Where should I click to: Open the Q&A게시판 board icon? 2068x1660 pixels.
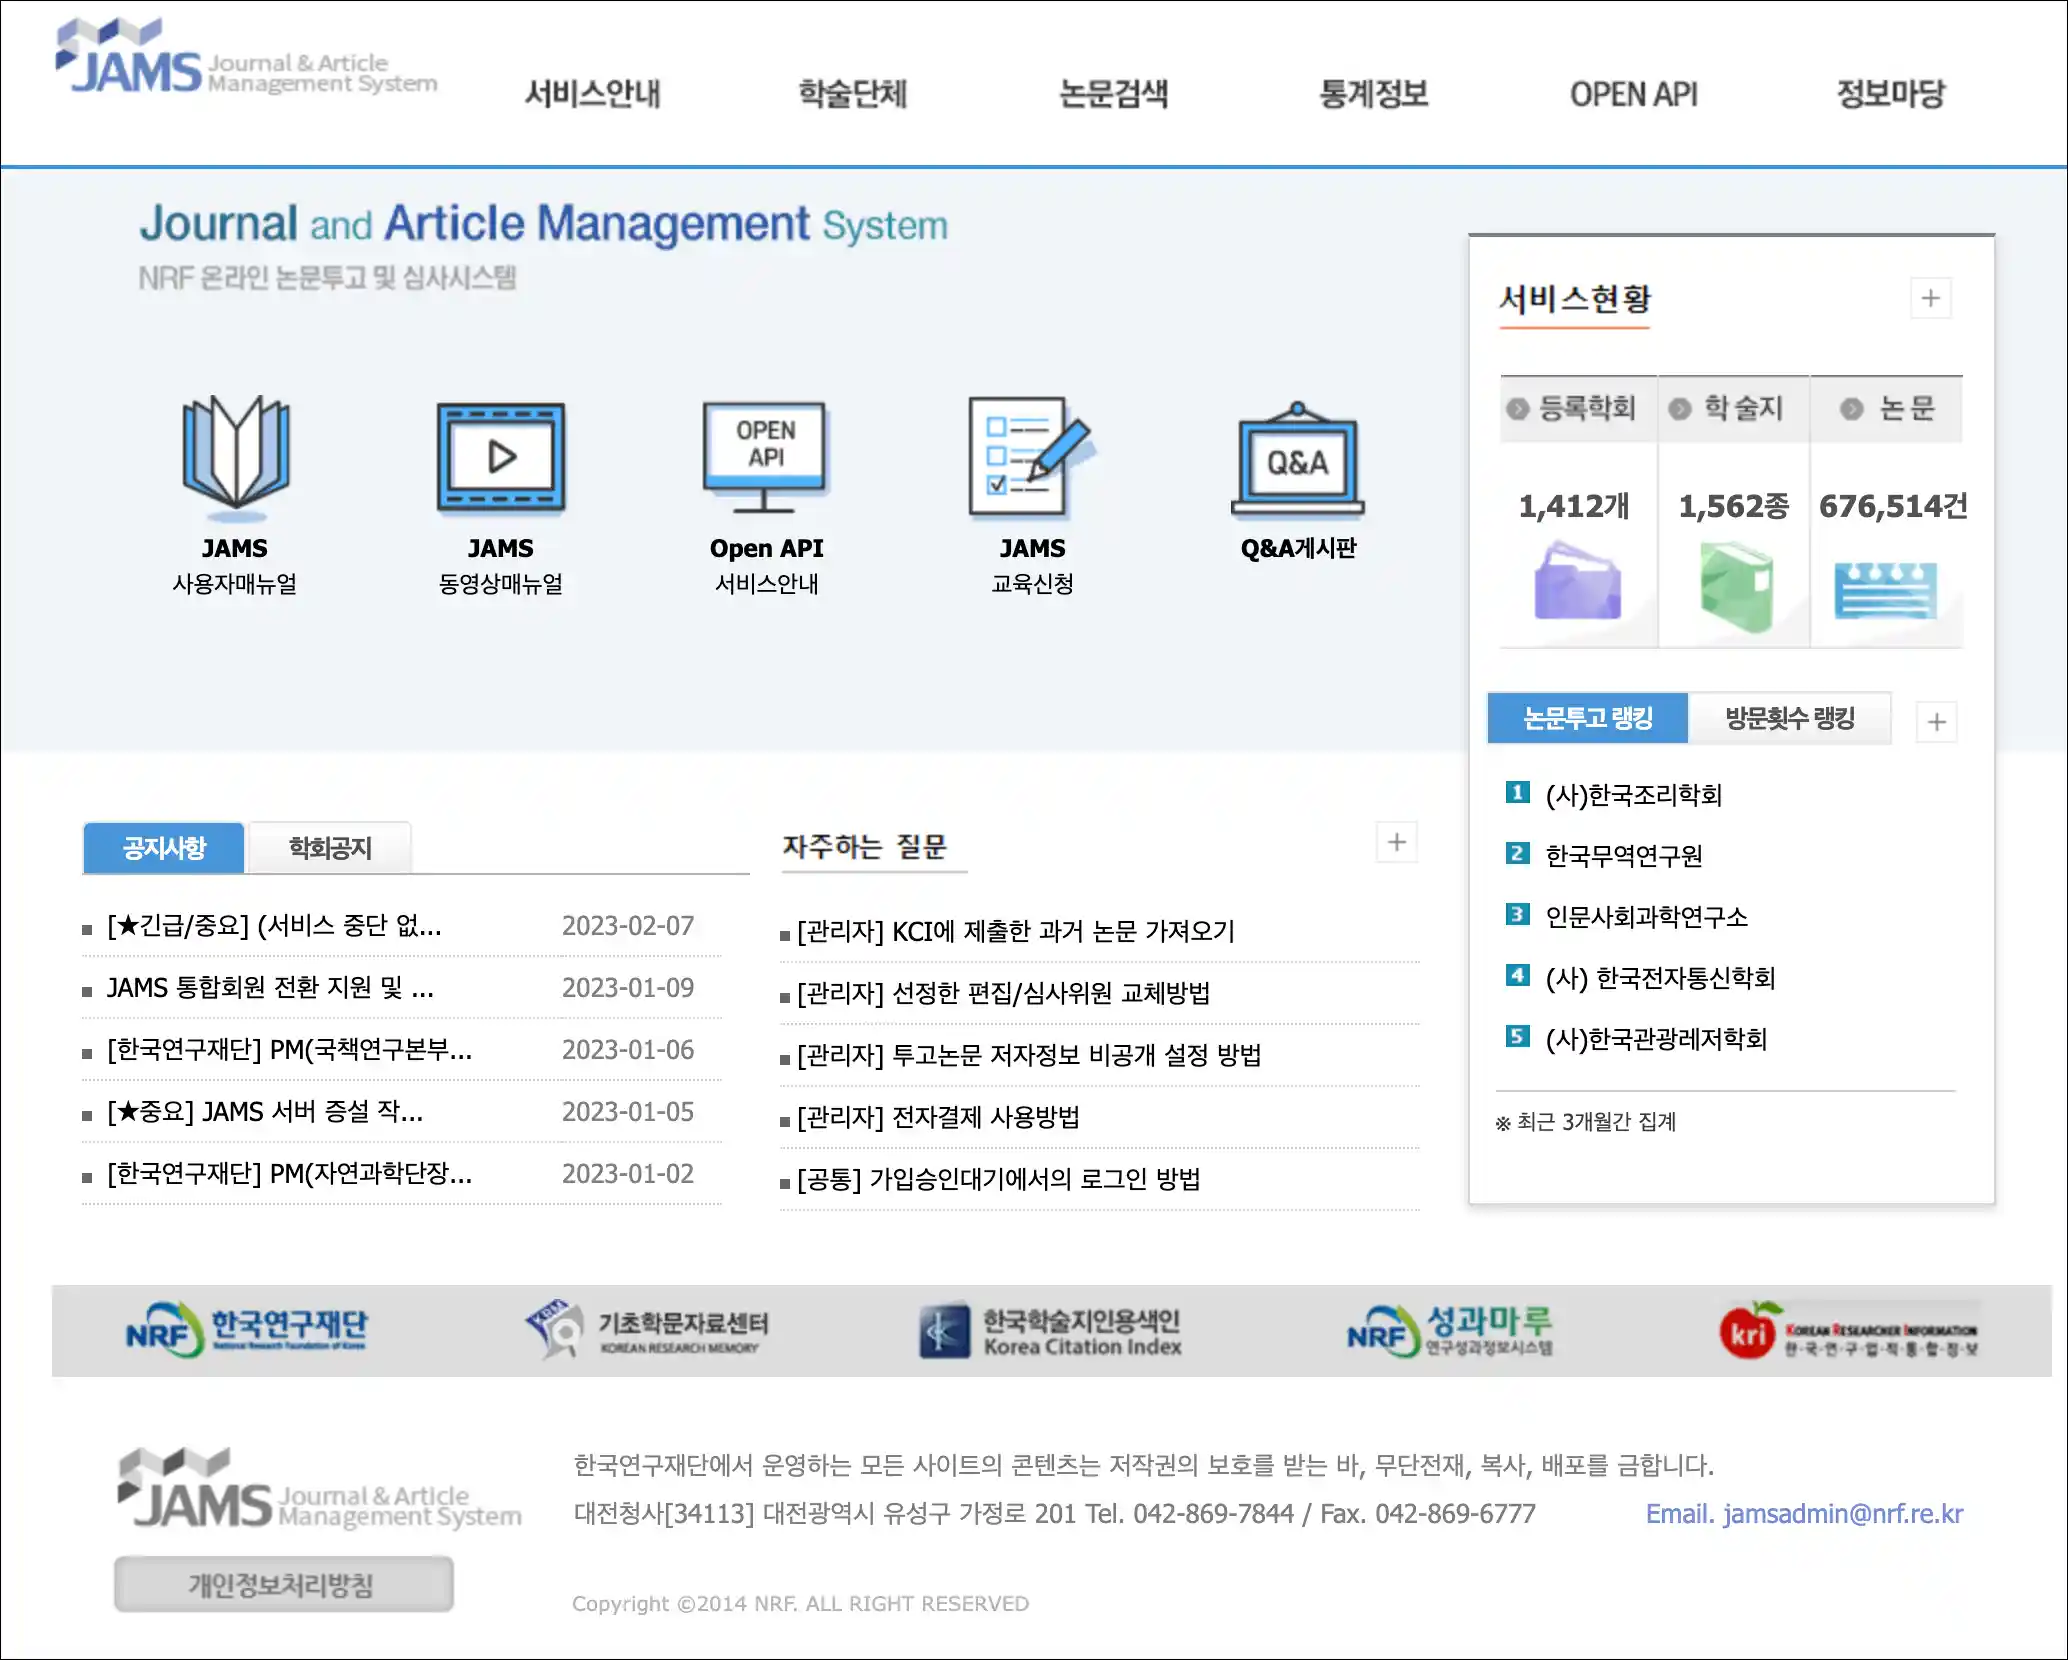[1297, 459]
